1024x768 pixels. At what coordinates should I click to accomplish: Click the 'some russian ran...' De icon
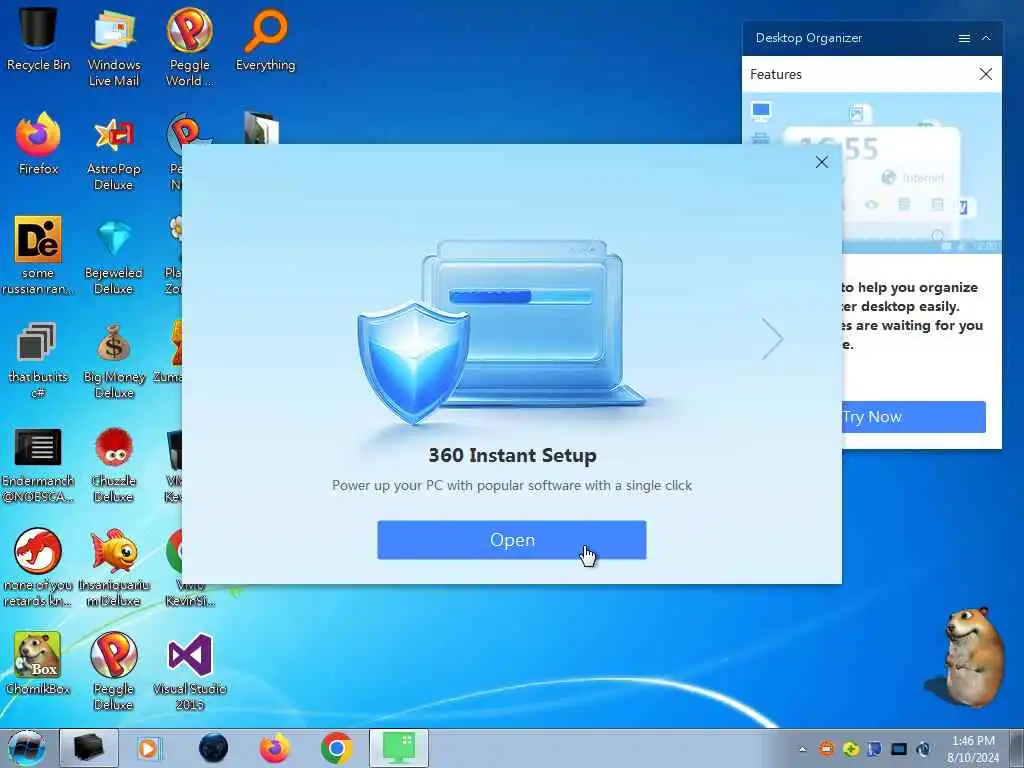coord(38,256)
